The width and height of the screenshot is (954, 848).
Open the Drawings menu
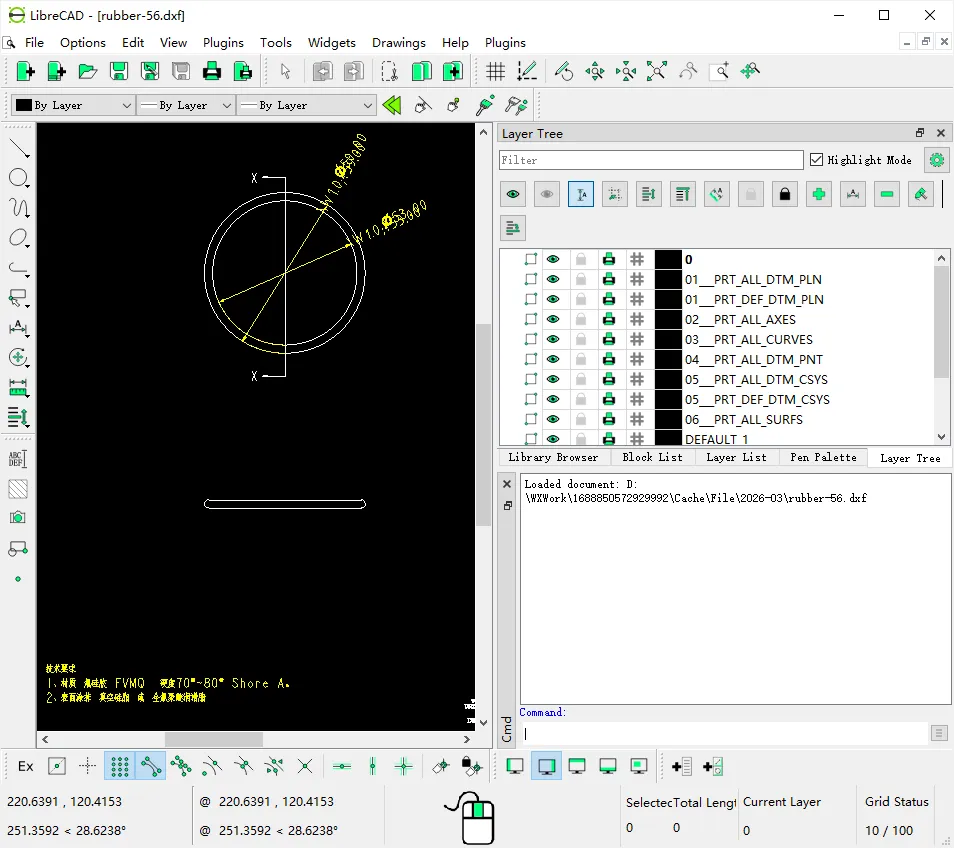coord(398,43)
